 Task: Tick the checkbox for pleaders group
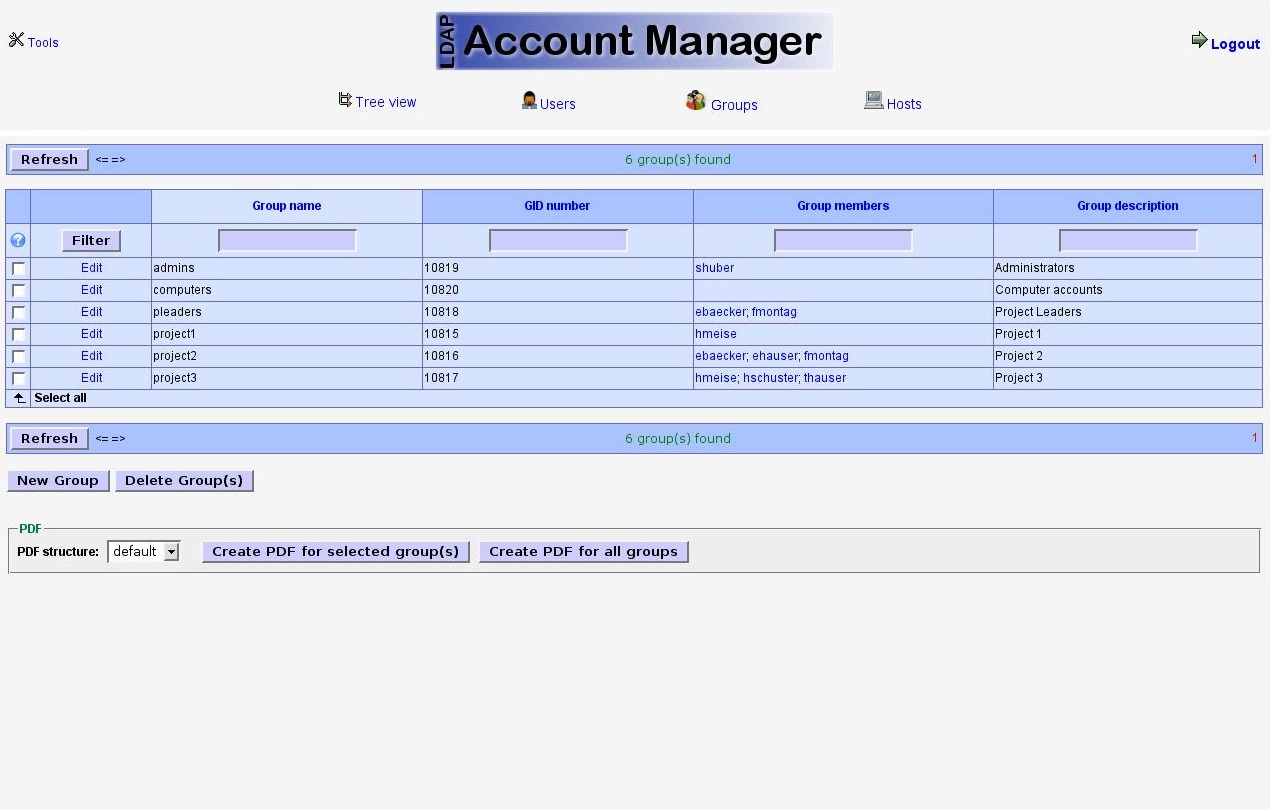[18, 313]
